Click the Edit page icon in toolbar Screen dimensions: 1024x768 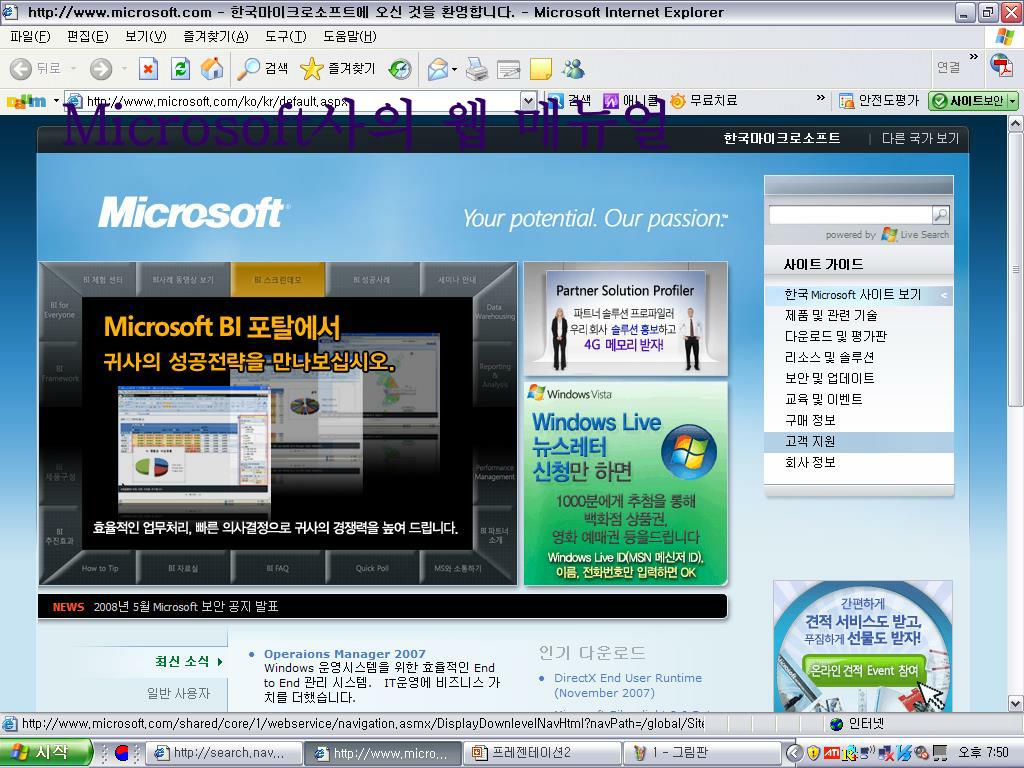point(509,69)
